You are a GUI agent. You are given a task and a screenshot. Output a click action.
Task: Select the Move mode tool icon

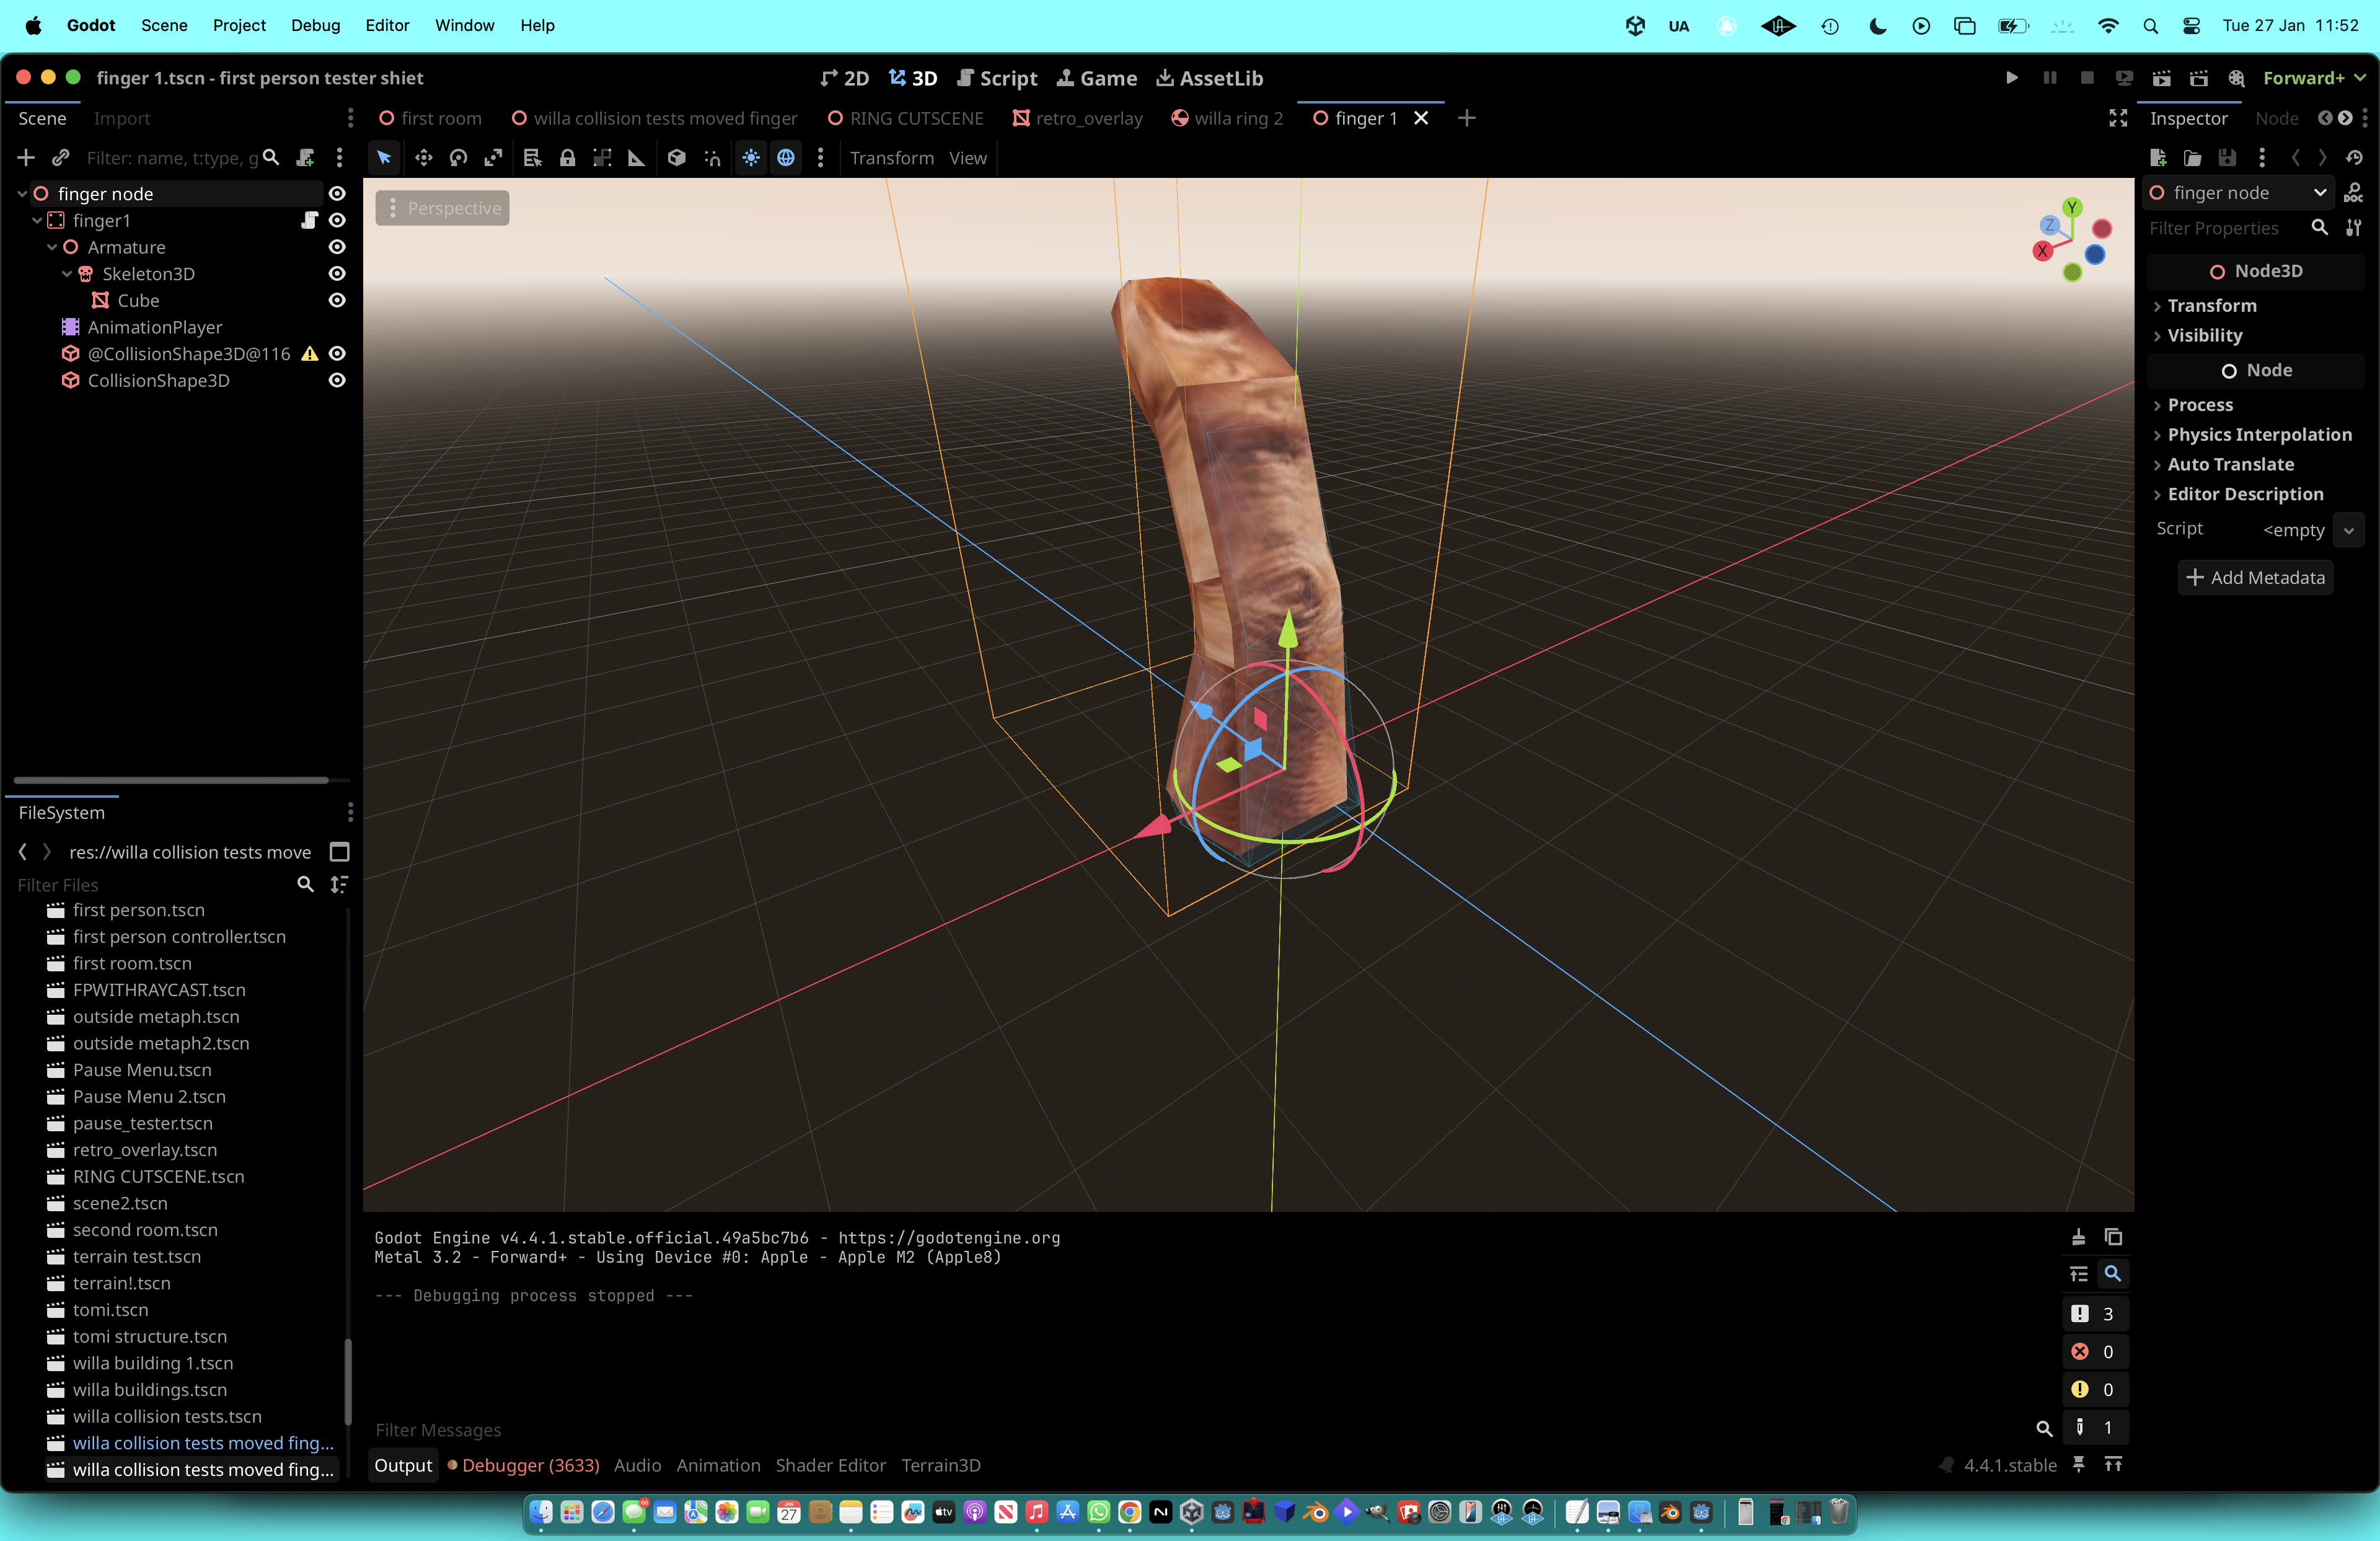[423, 158]
